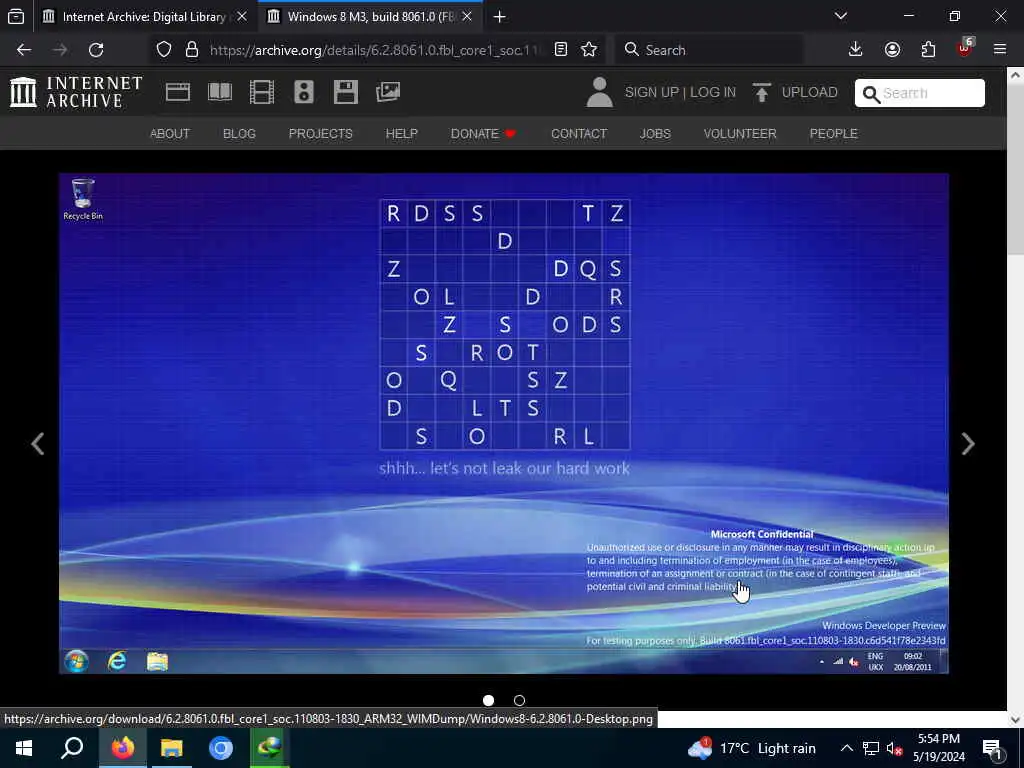Open the BLOG menu item

tap(239, 134)
